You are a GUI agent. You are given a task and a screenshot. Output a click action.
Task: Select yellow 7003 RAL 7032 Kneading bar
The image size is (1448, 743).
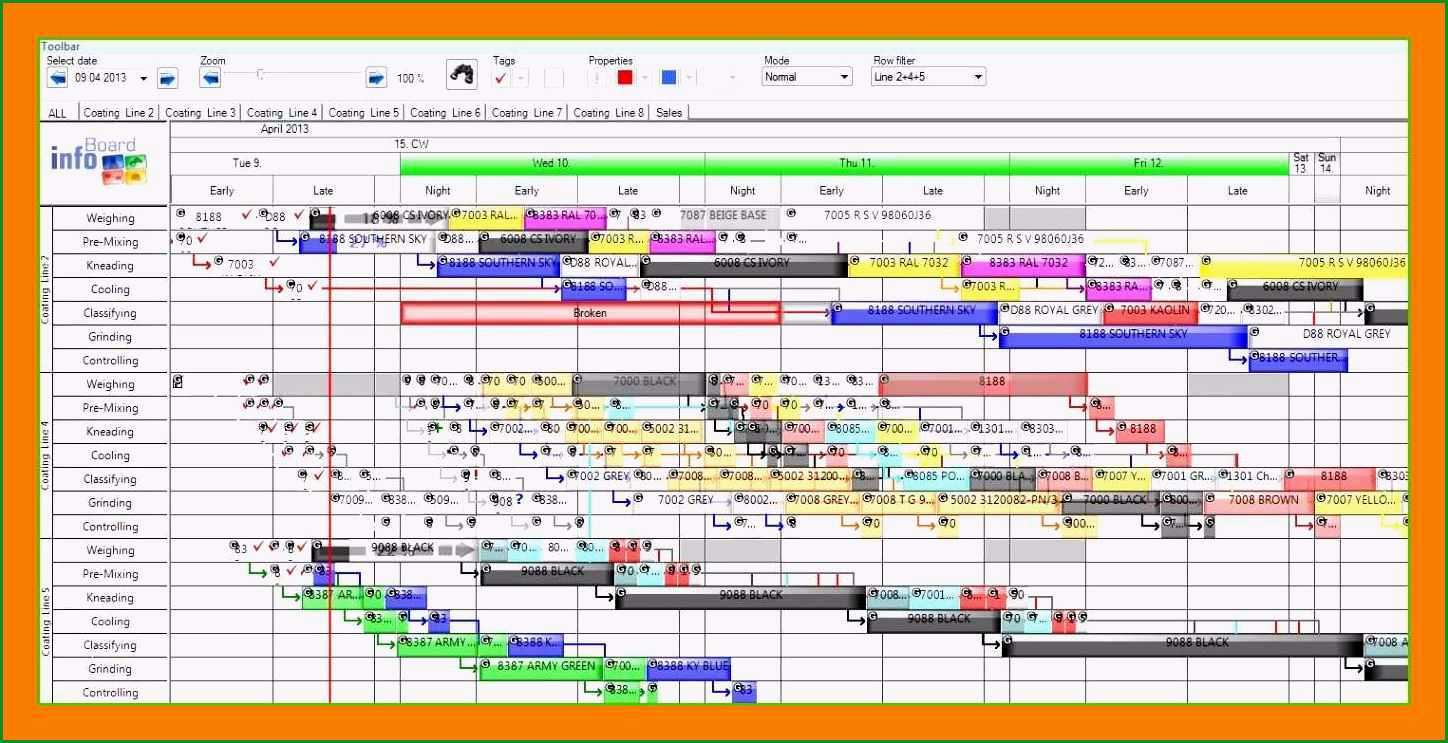(905, 264)
